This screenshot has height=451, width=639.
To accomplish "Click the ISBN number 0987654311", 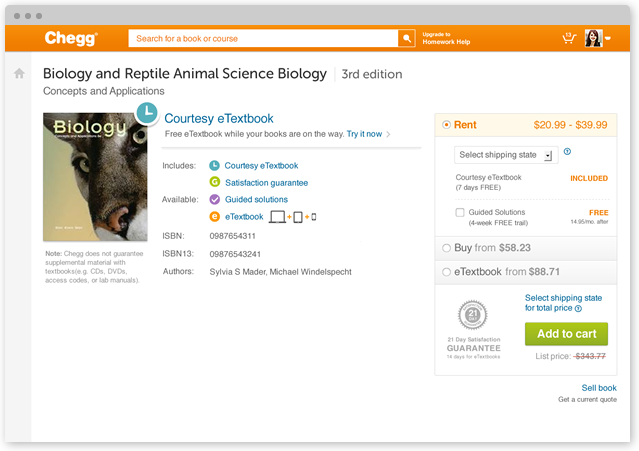I will click(232, 236).
